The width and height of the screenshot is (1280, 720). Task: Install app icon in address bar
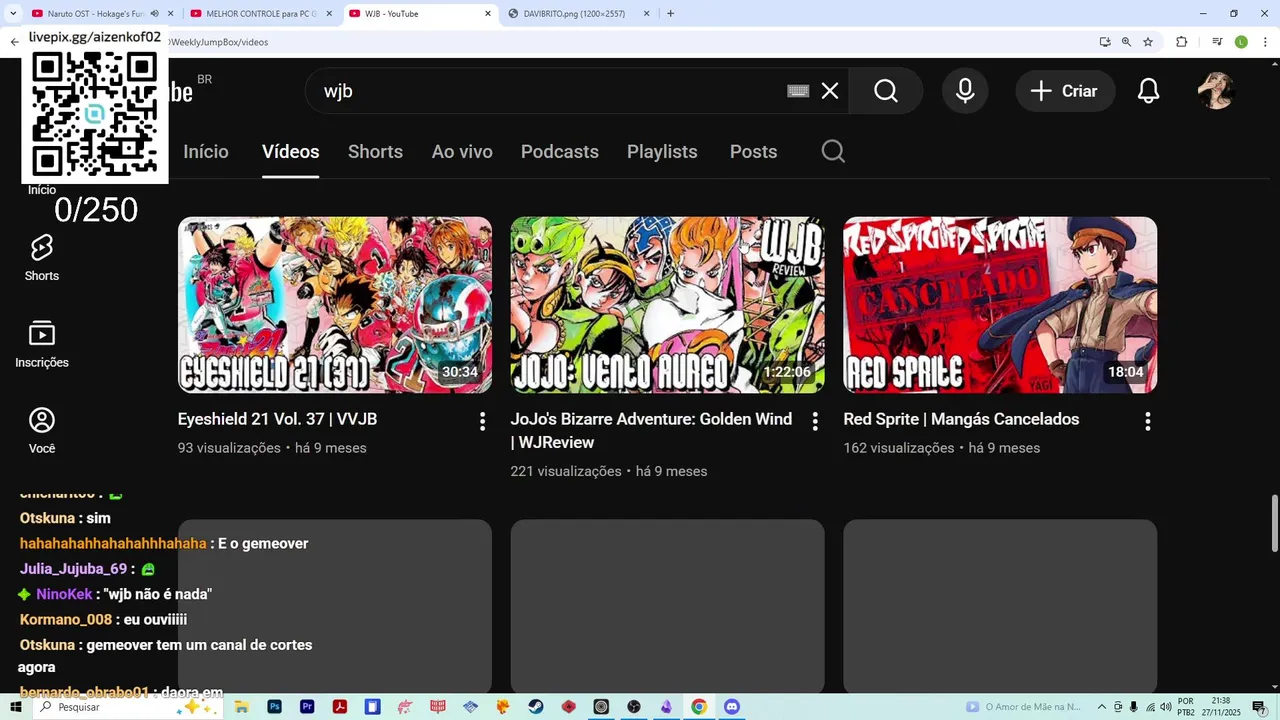point(1105,42)
